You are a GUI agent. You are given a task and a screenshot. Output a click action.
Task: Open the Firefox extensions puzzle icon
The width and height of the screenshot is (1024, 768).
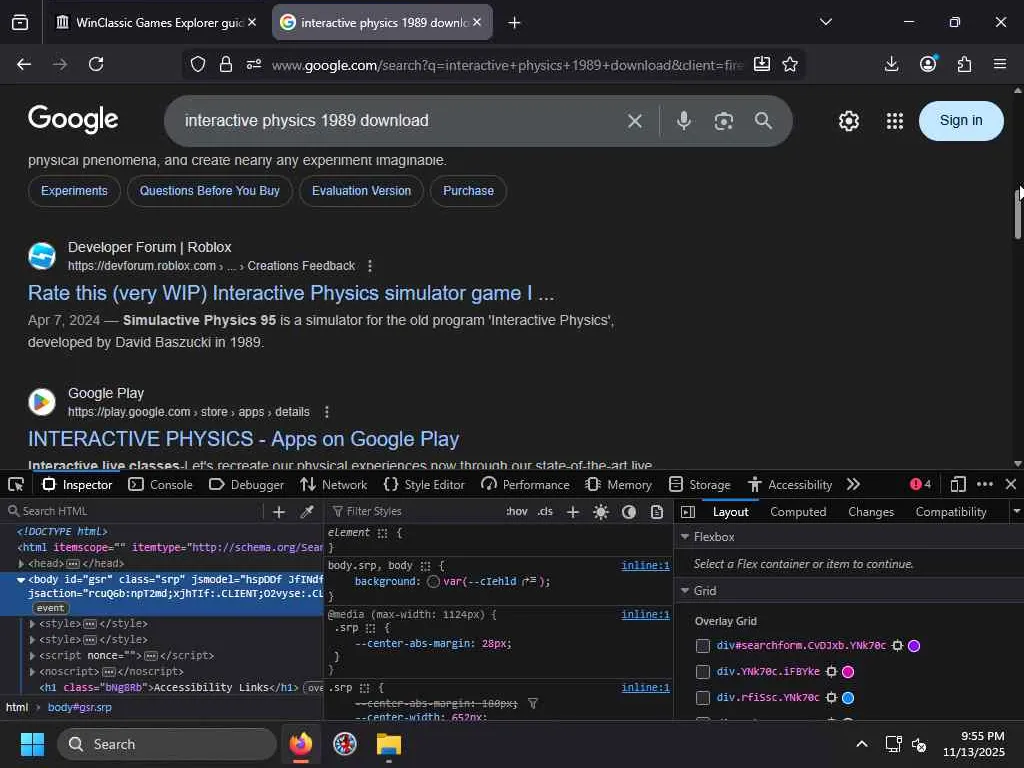click(964, 64)
